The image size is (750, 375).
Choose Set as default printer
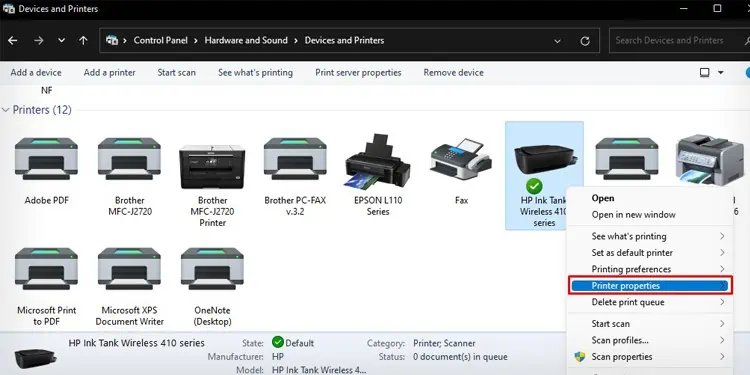coord(632,253)
